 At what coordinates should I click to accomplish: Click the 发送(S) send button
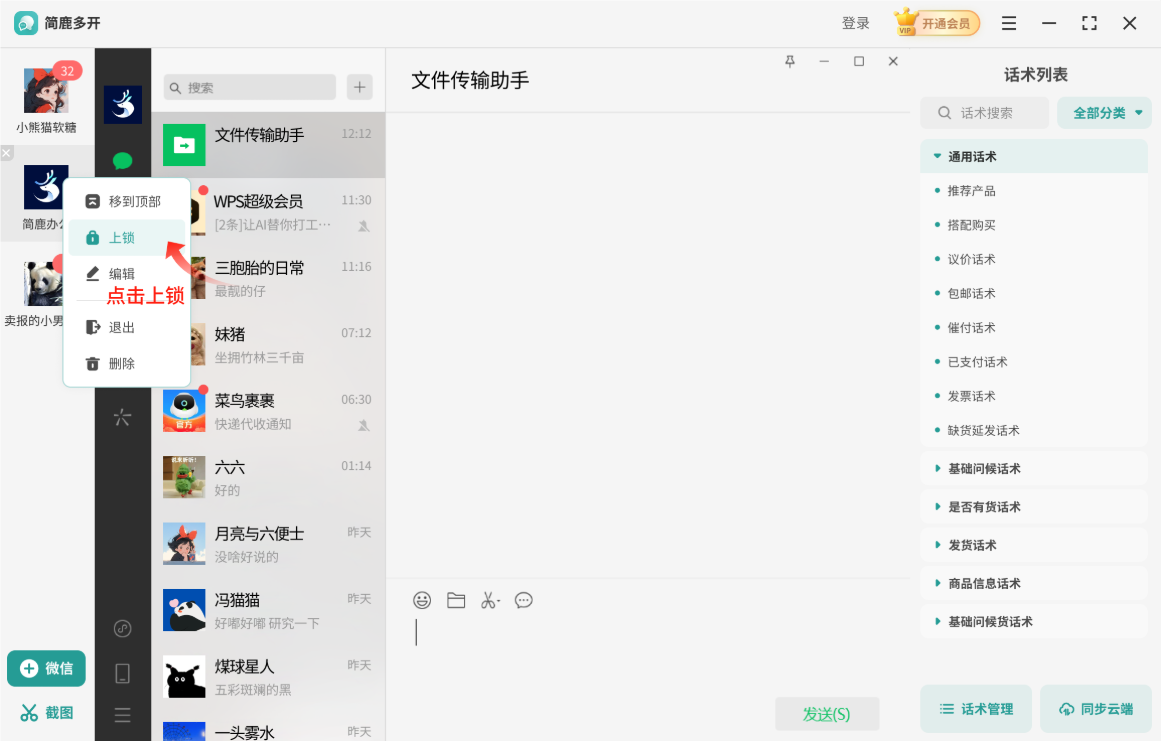click(x=827, y=714)
